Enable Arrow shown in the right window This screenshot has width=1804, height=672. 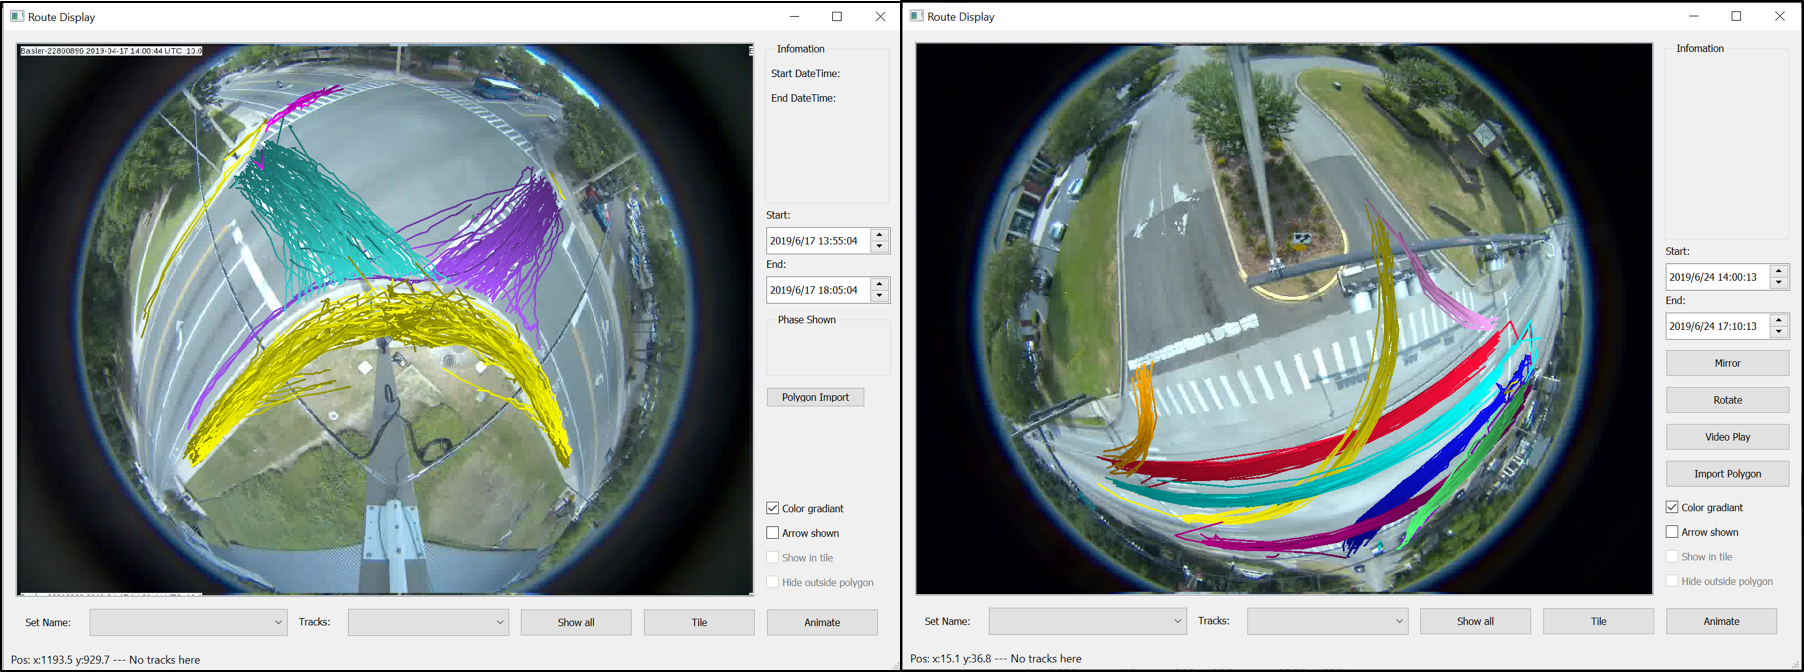1672,532
